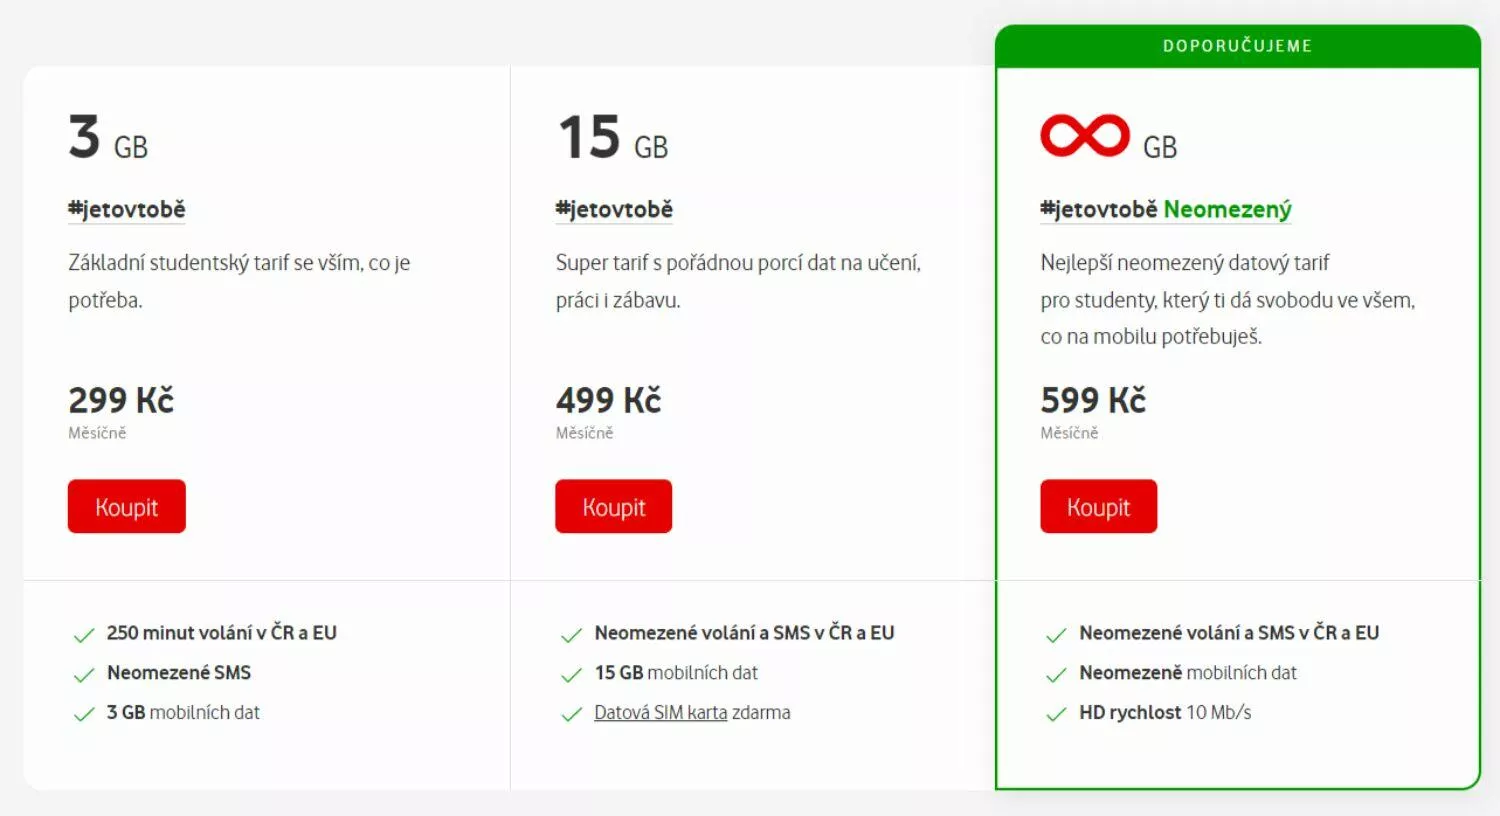Click the green DOPORUČUJEME banner
This screenshot has width=1500, height=816.
pyautogui.click(x=1238, y=46)
